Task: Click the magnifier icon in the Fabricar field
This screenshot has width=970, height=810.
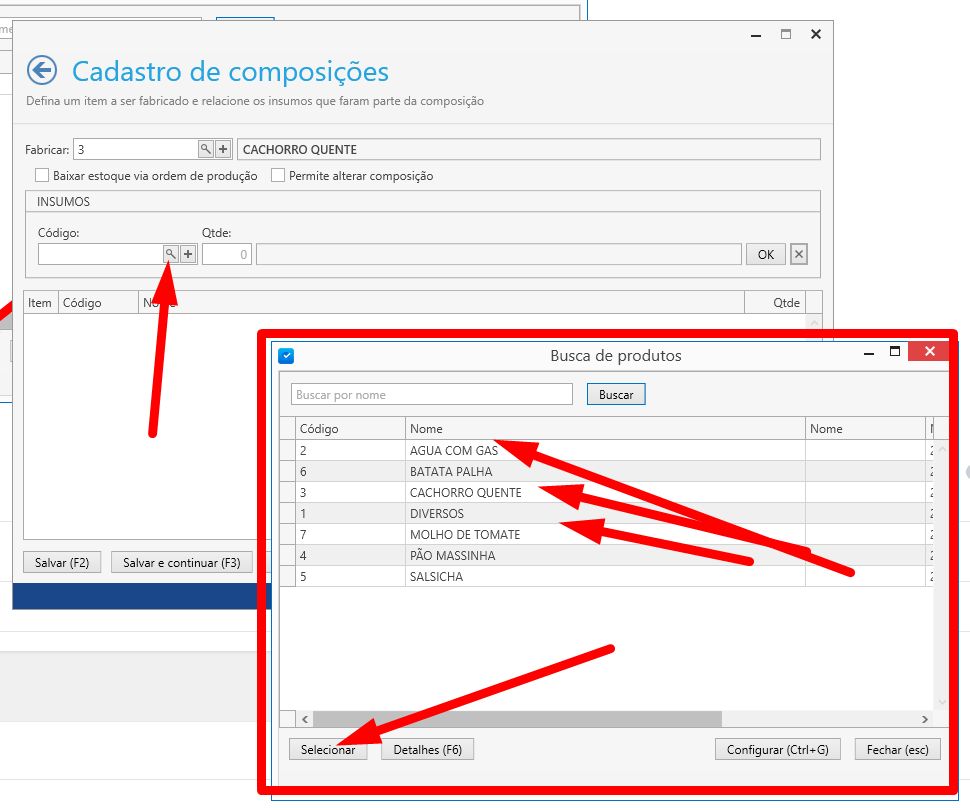Action: (x=205, y=149)
